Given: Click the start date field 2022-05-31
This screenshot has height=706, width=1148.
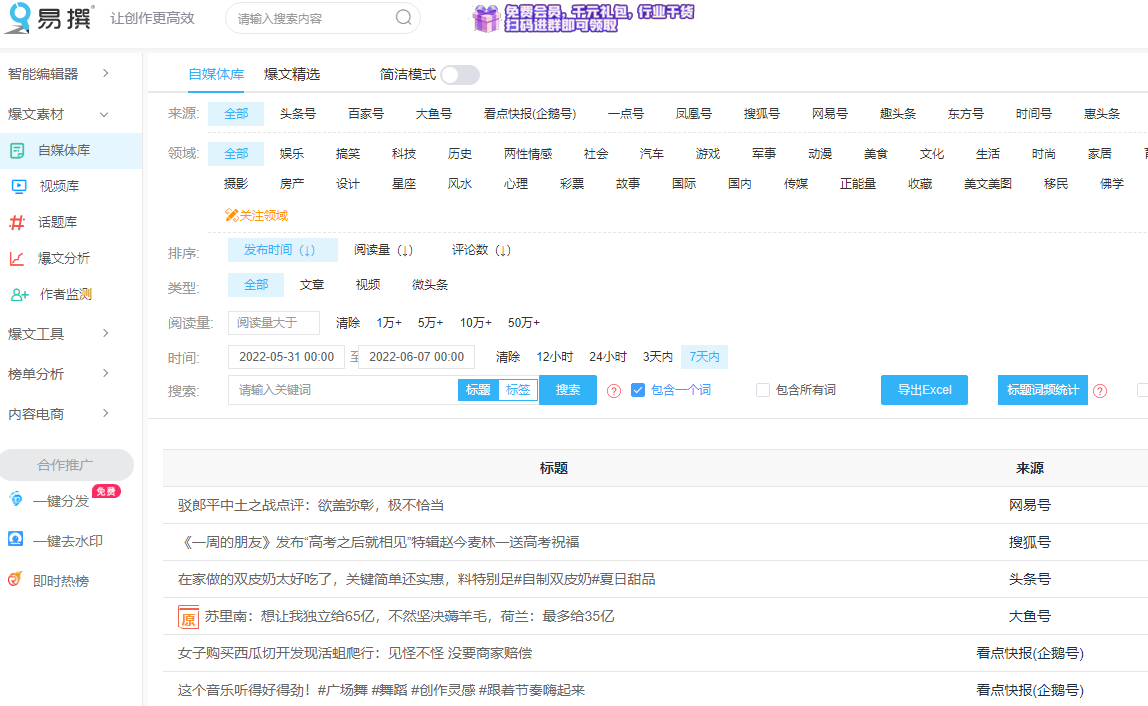Looking at the screenshot, I should click(x=286, y=357).
